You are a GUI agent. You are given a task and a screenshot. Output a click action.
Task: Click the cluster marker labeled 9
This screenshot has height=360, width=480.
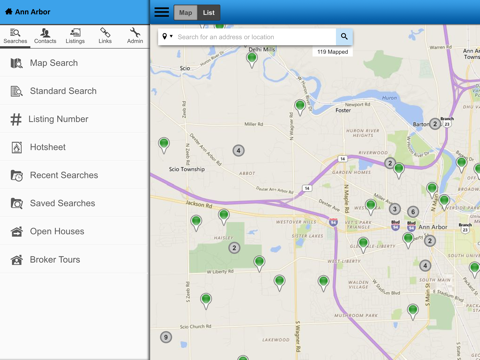click(166, 337)
